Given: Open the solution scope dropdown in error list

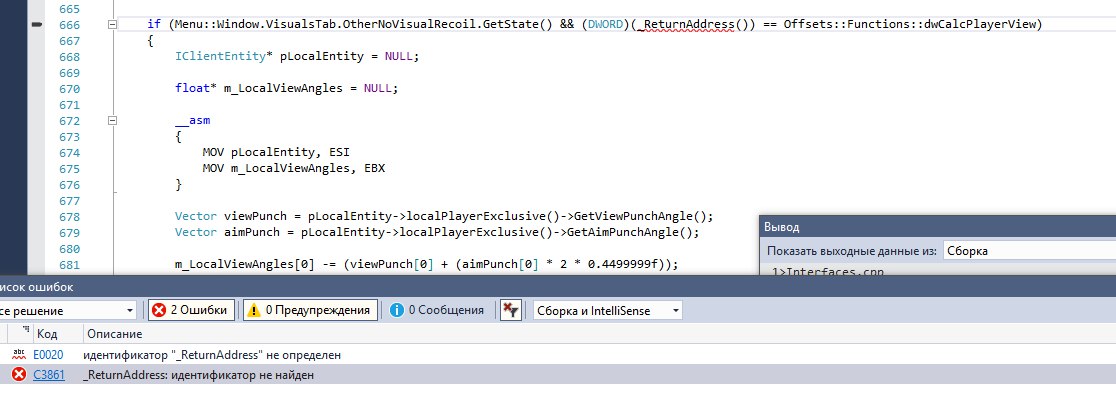Looking at the screenshot, I should tap(68, 310).
